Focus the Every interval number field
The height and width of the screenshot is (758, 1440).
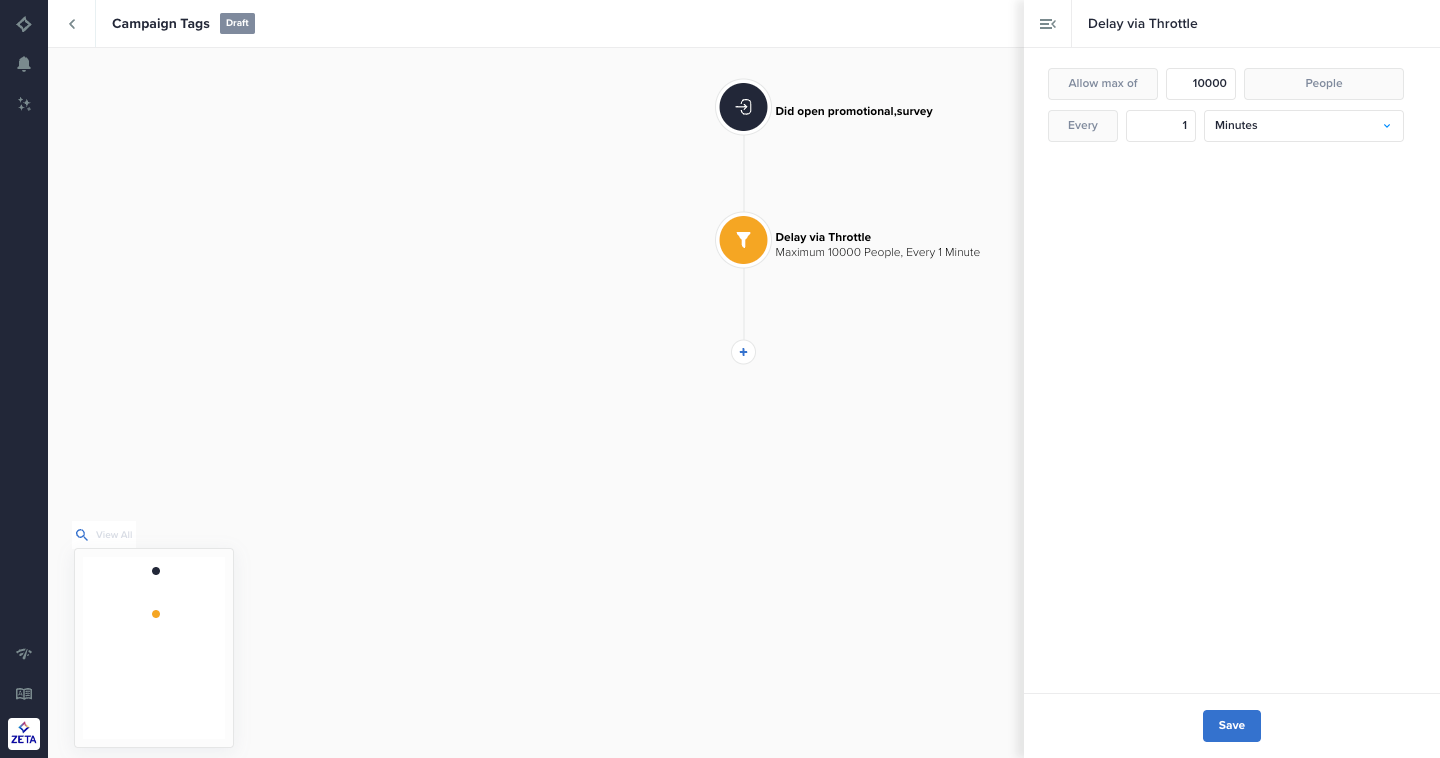point(1160,126)
